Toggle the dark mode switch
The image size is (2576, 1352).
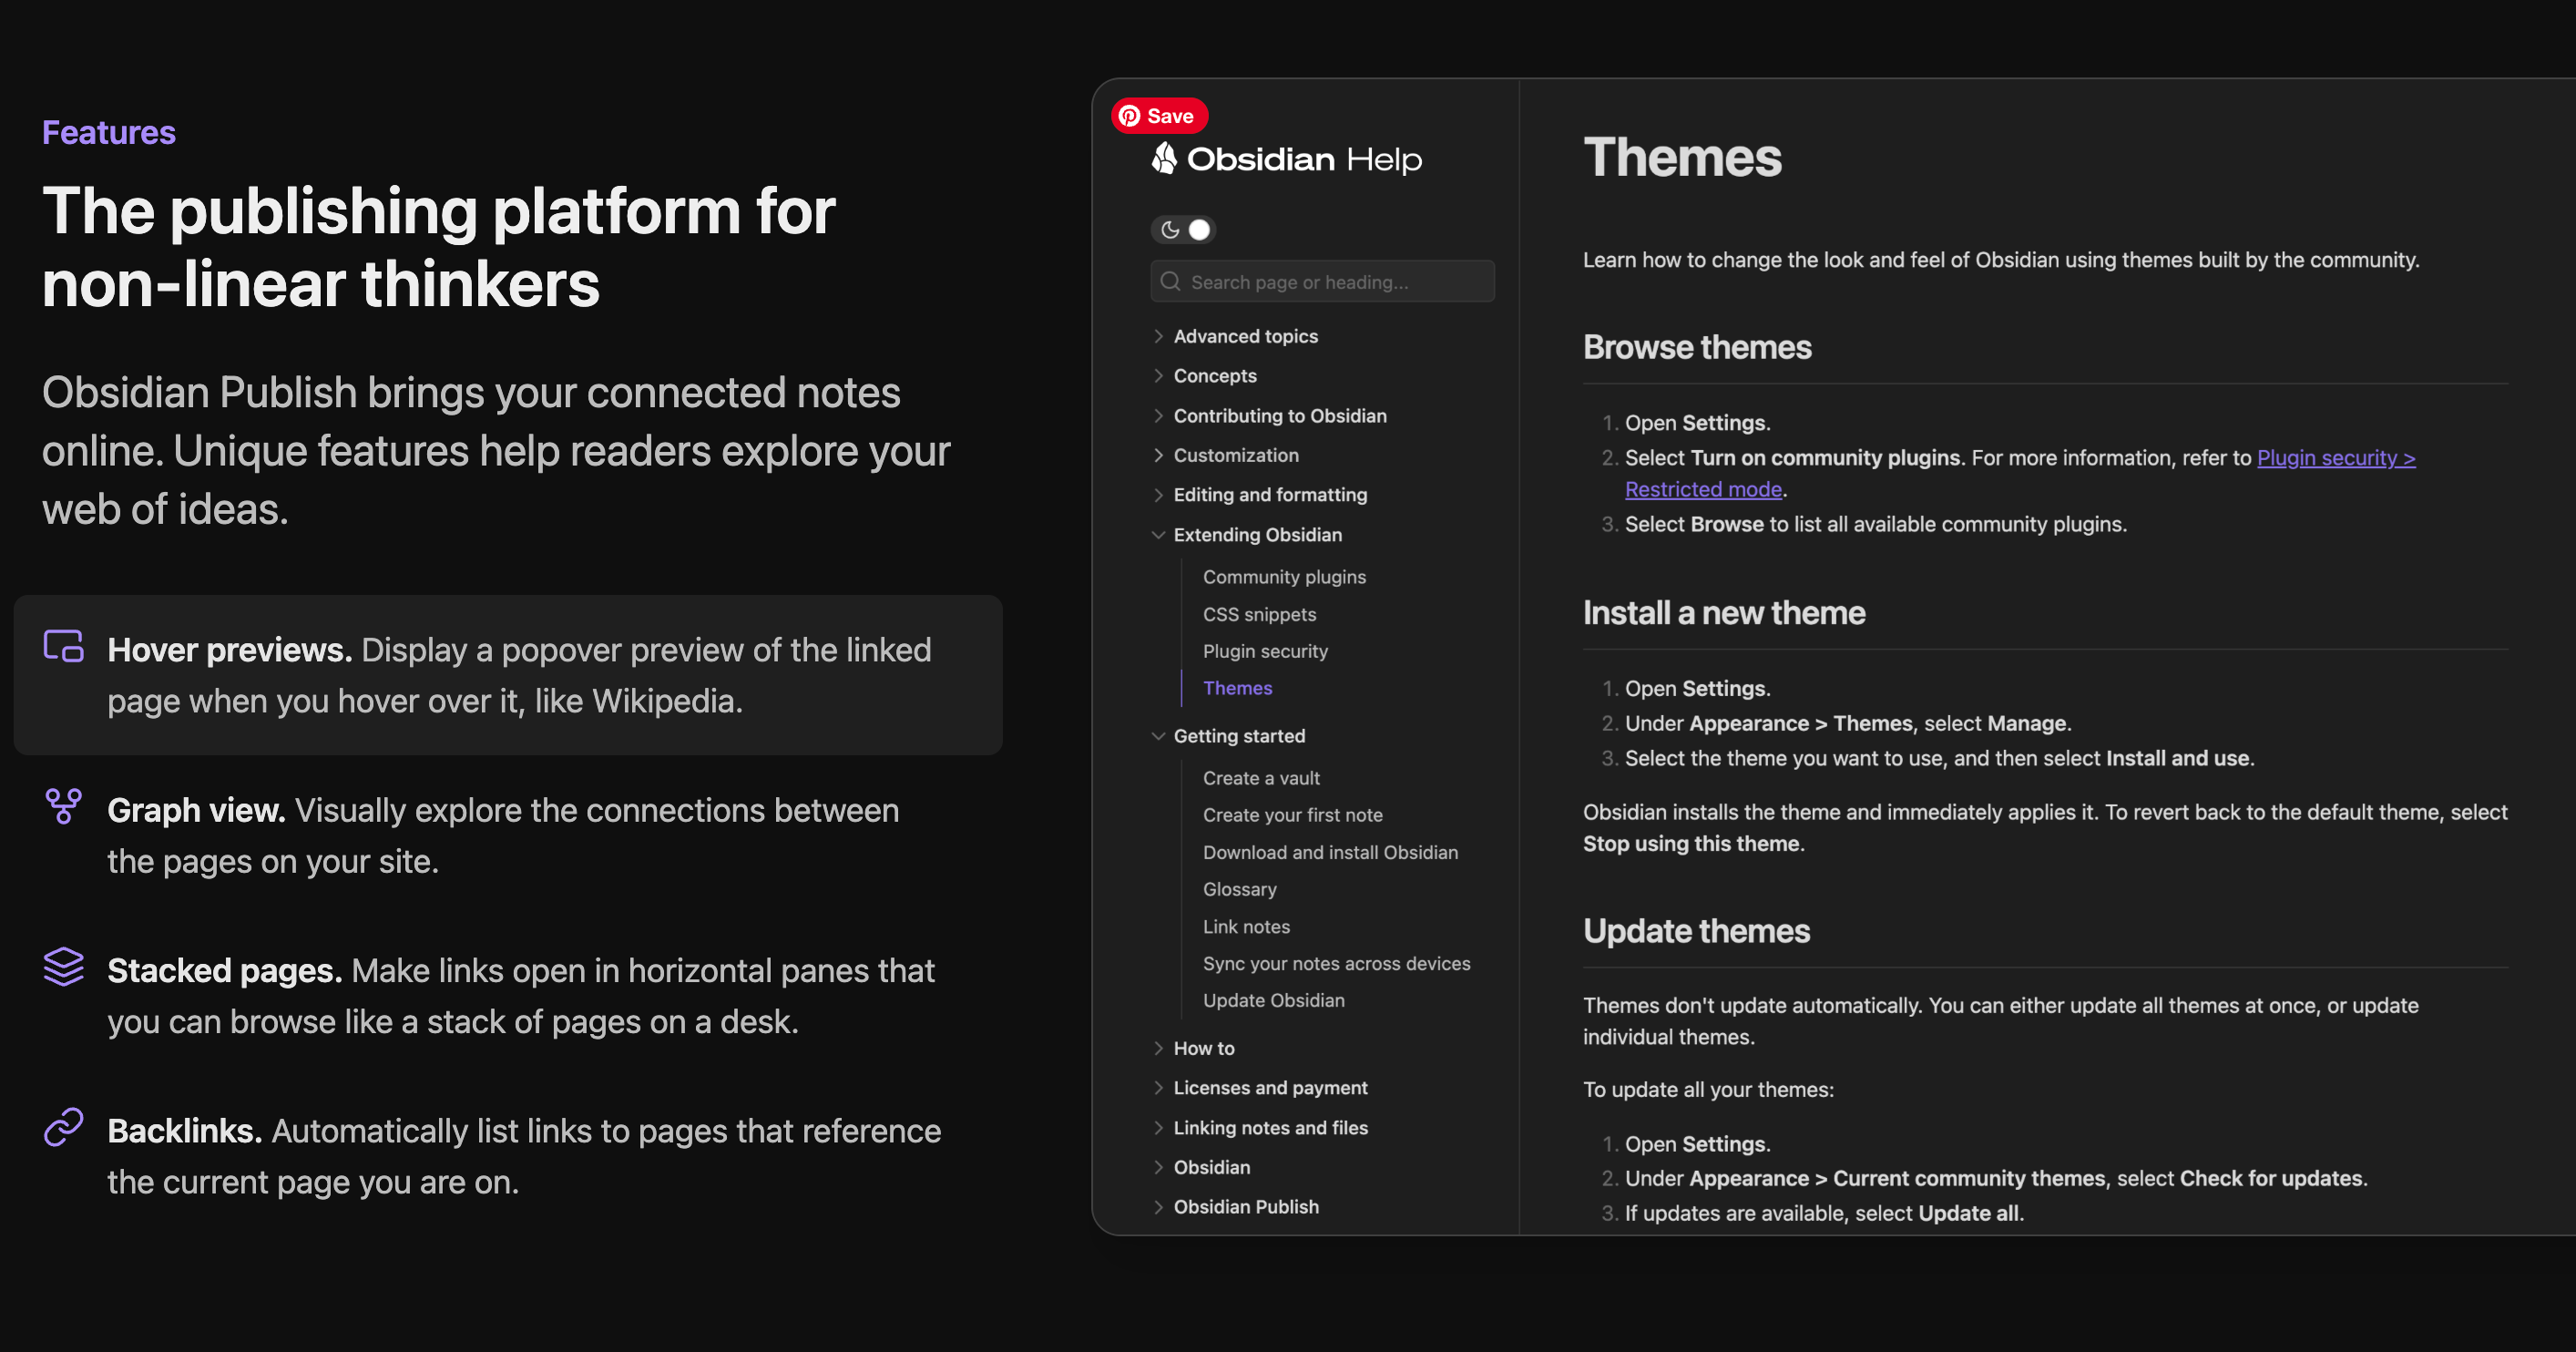tap(1183, 230)
